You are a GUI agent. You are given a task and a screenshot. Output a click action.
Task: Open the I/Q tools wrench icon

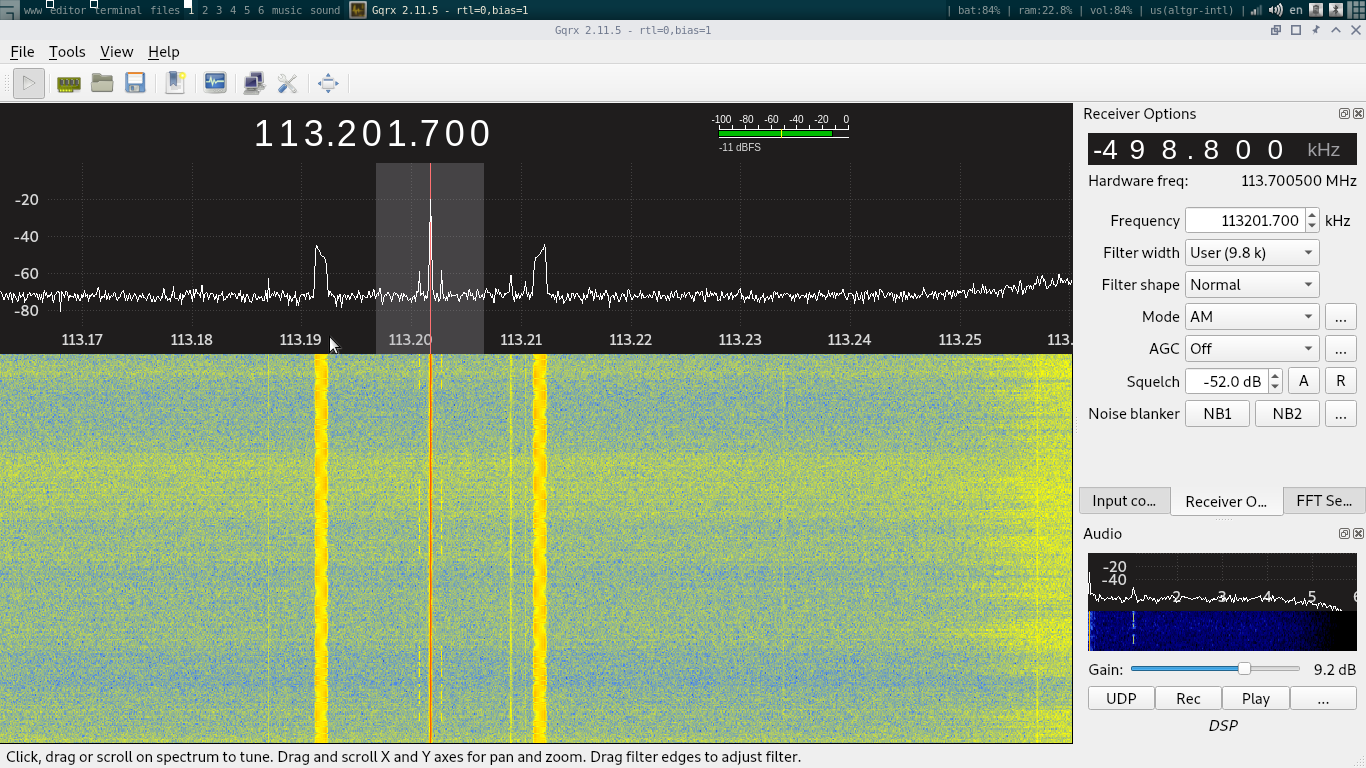288,83
